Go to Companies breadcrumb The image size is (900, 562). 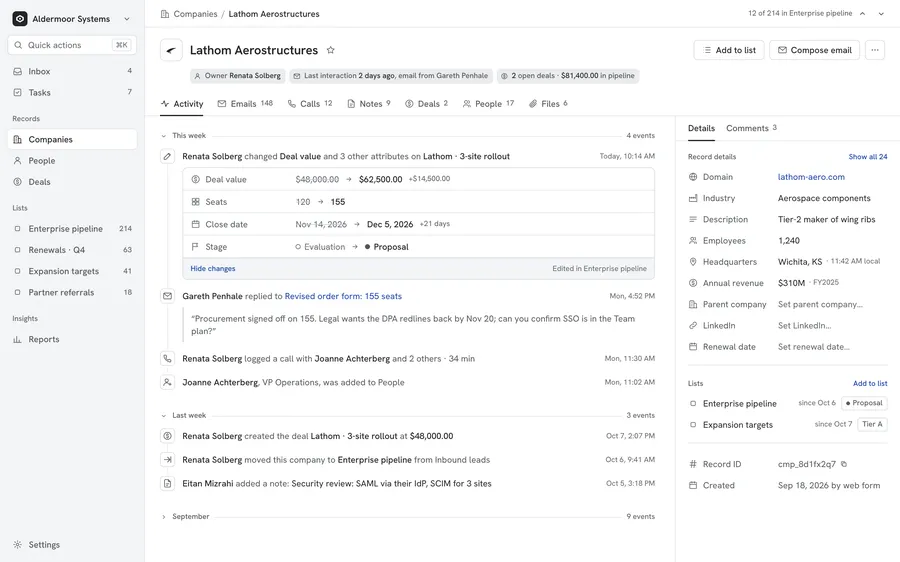coord(195,14)
